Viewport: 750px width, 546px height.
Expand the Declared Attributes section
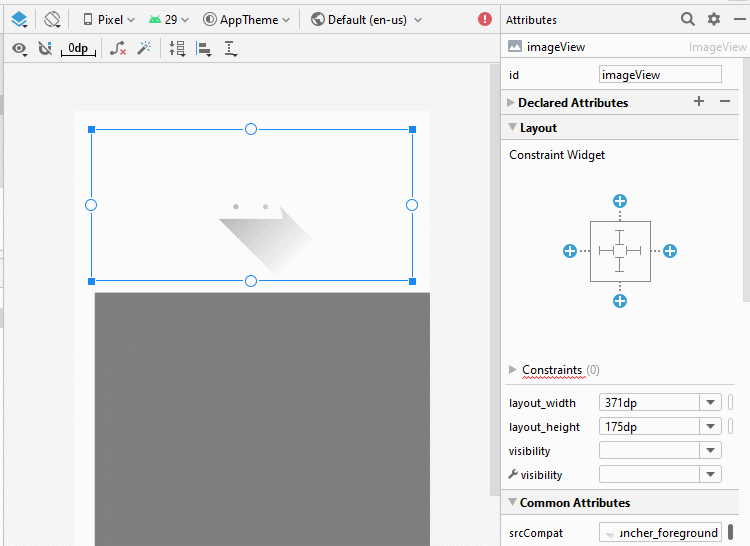click(x=510, y=102)
